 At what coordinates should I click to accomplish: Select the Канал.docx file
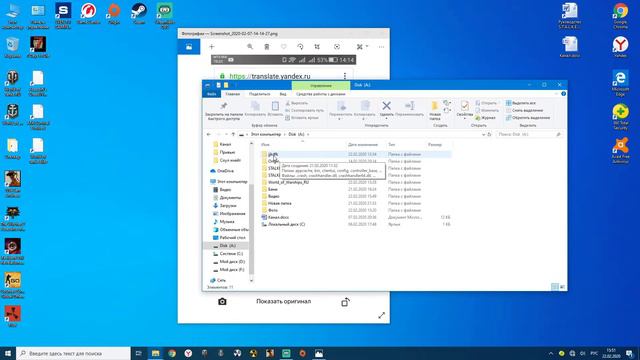pos(275,217)
